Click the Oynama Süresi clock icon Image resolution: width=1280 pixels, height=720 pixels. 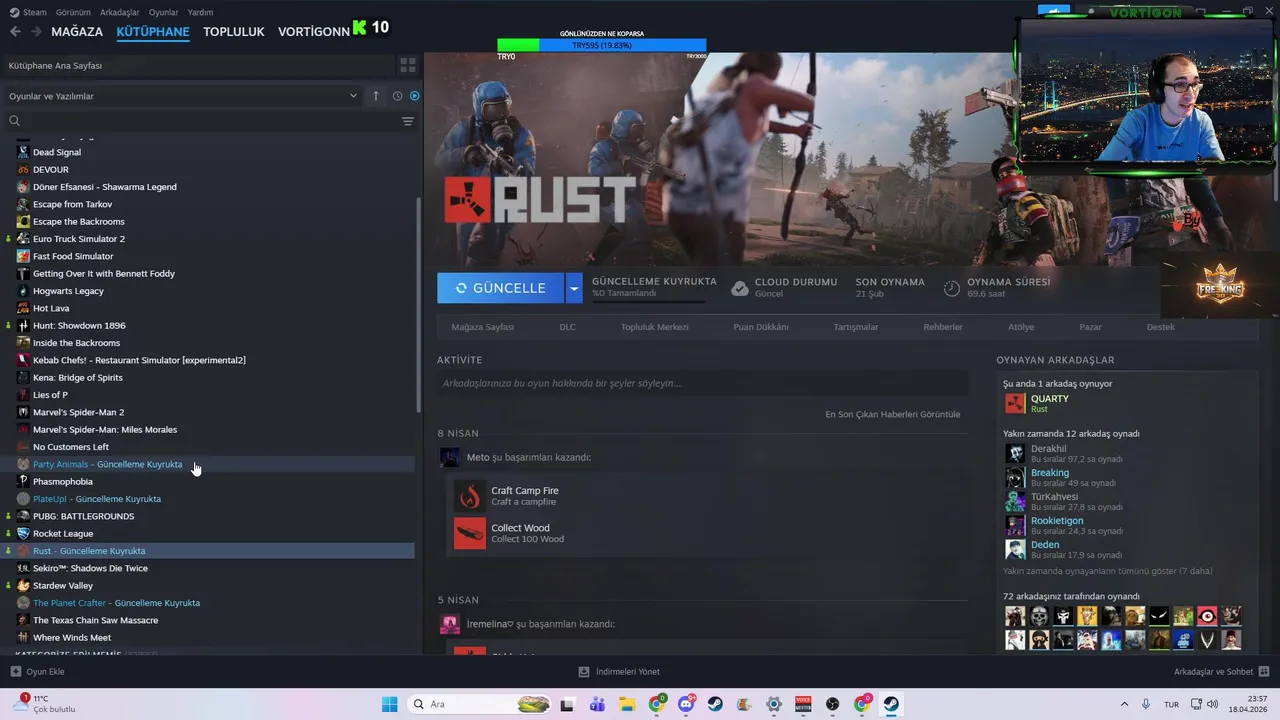pyautogui.click(x=952, y=288)
